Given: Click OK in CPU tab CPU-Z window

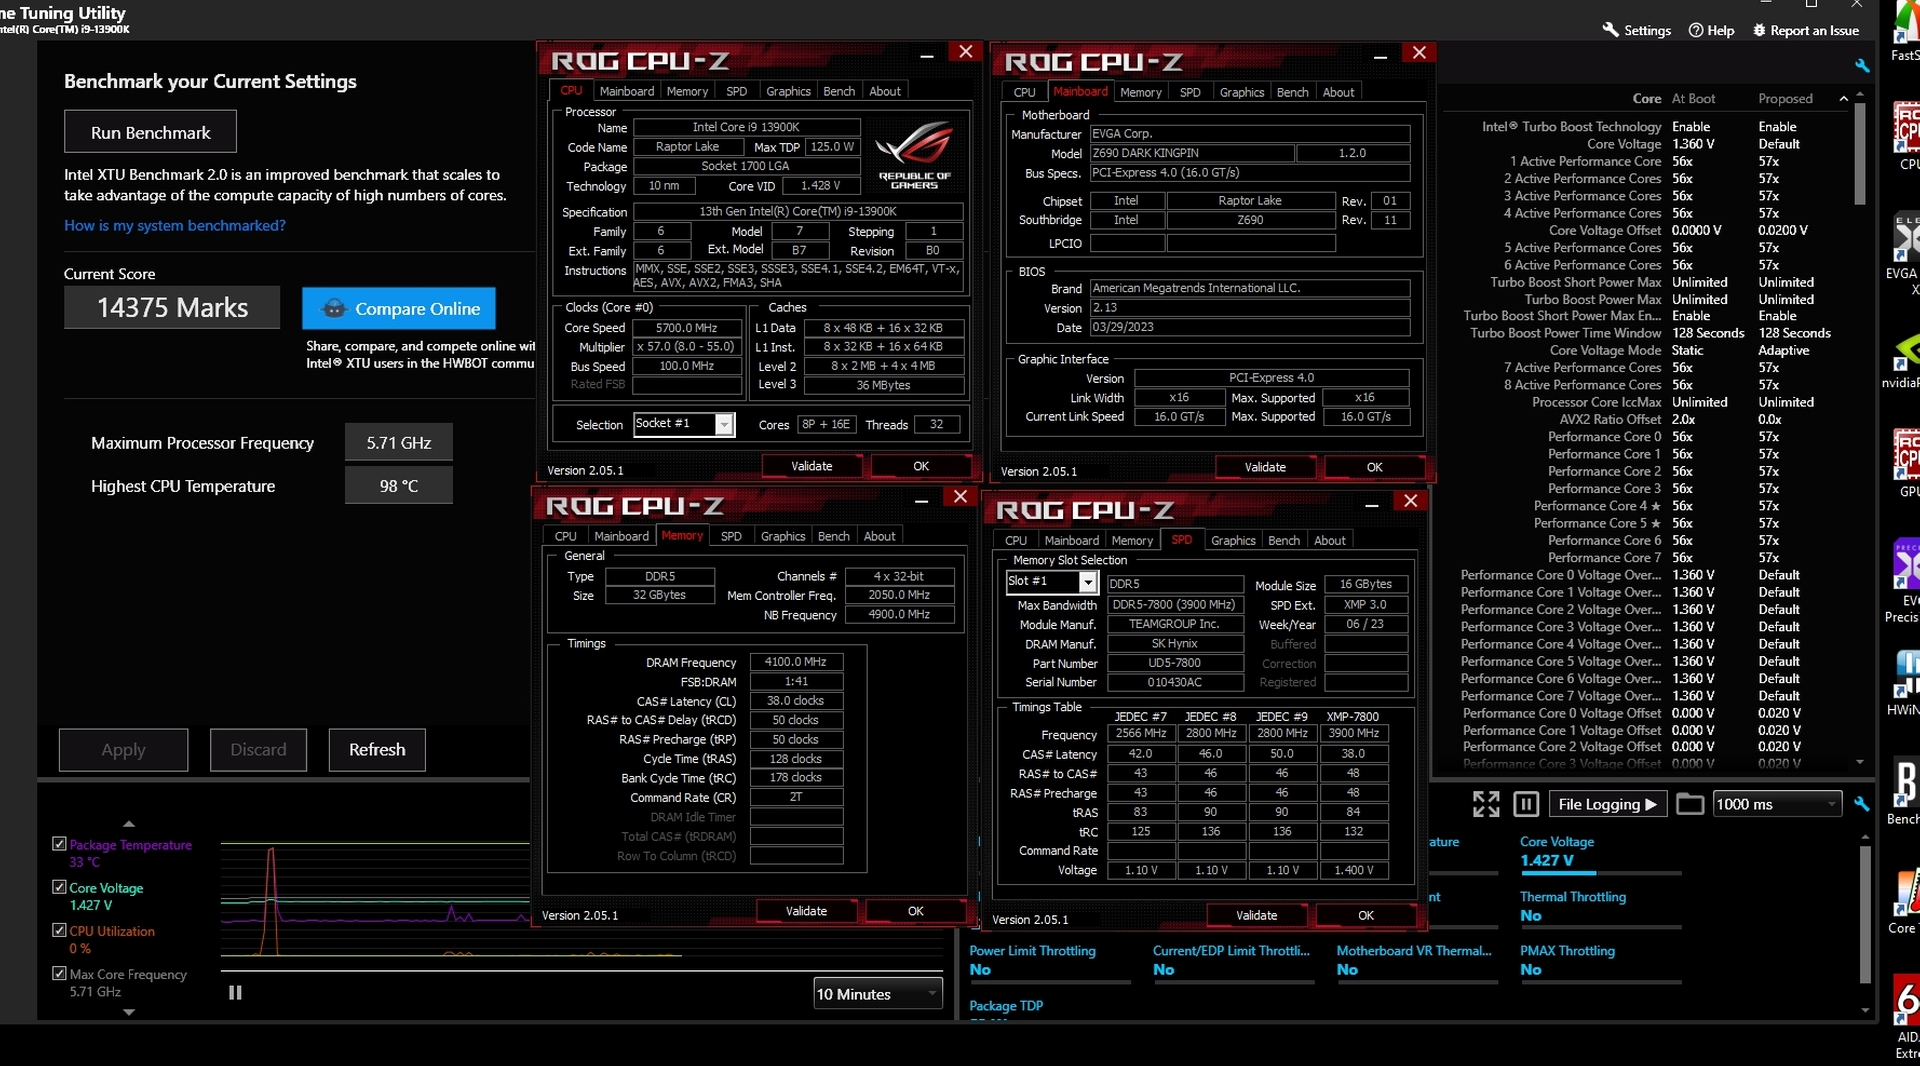Looking at the screenshot, I should click(x=921, y=466).
